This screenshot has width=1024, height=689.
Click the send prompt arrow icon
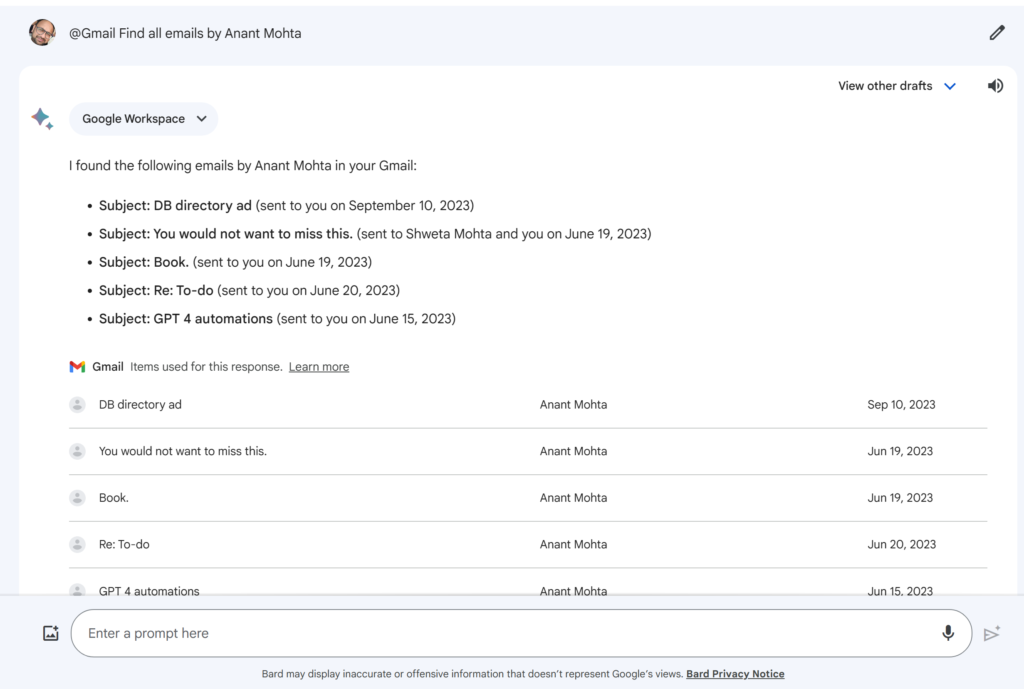coord(992,633)
